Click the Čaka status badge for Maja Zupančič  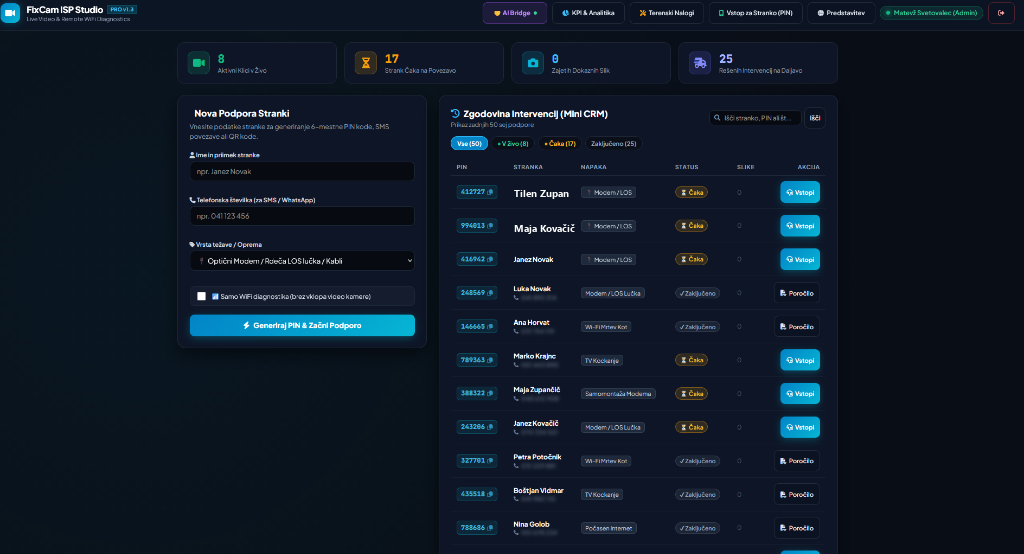691,394
